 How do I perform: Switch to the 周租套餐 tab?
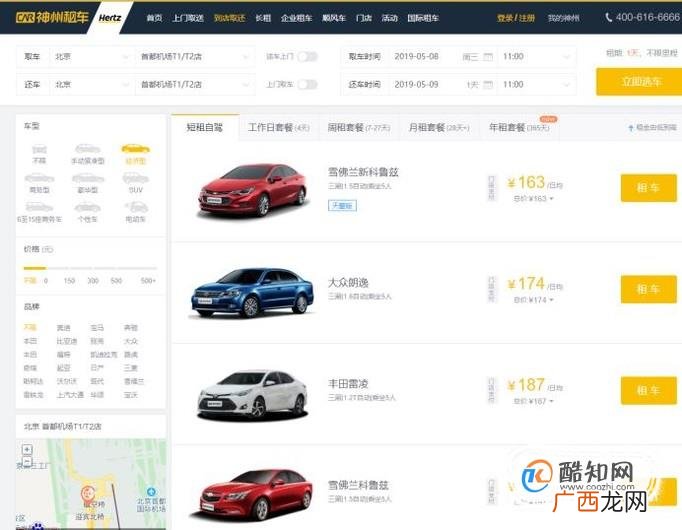point(359,127)
